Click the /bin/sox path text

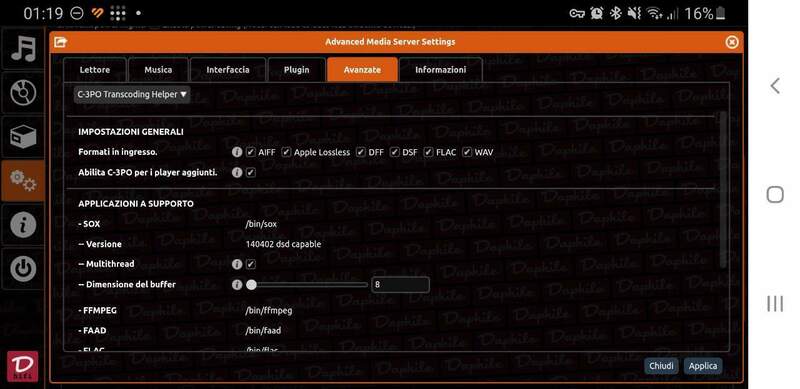[261, 224]
